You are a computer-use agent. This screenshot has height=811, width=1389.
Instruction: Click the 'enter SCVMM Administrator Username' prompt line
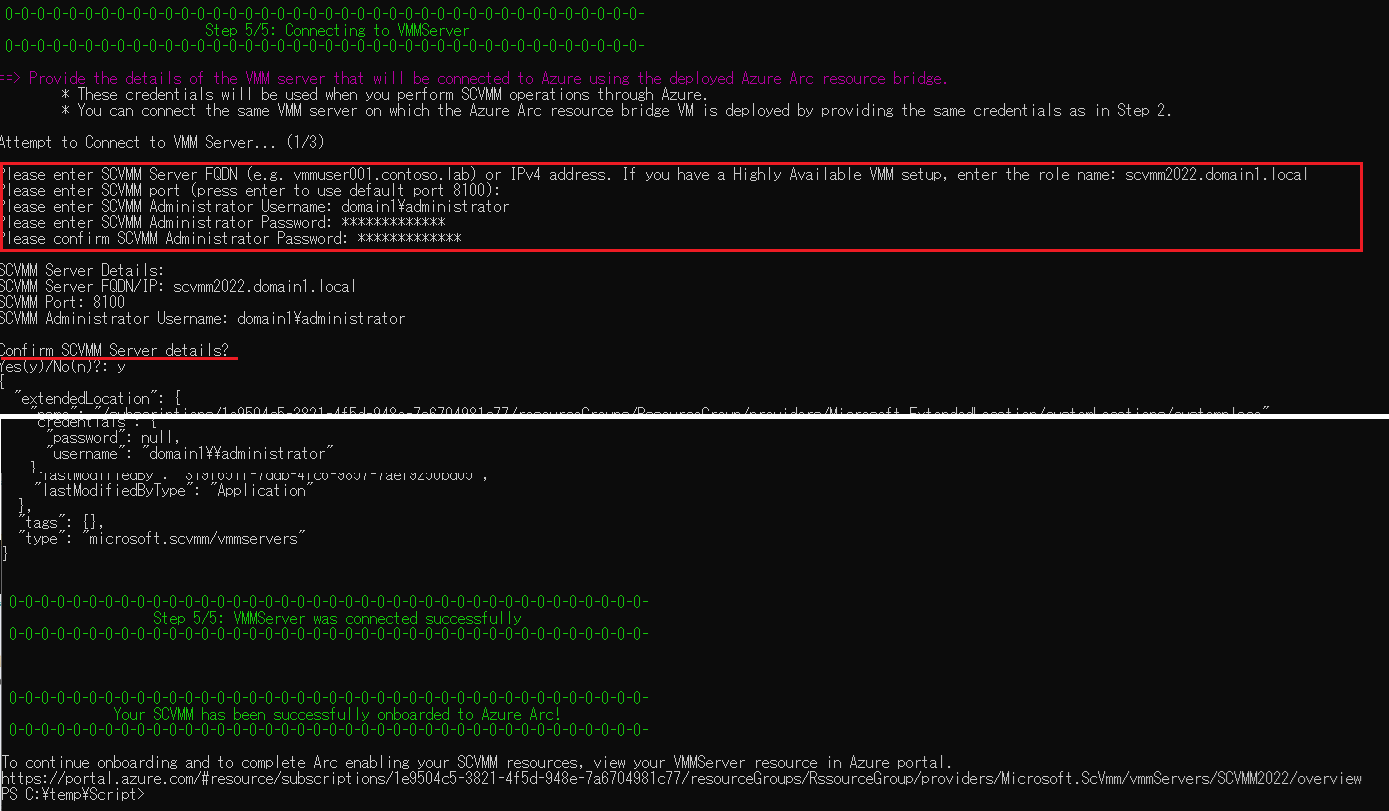coord(255,207)
